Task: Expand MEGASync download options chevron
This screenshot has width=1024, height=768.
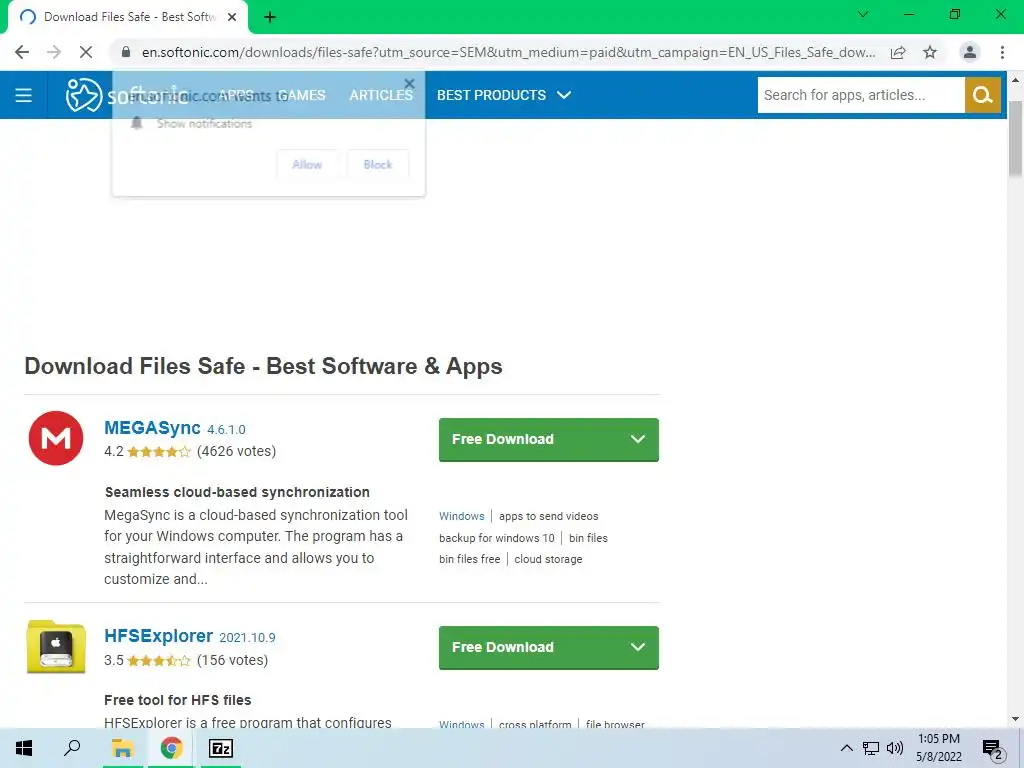Action: (x=638, y=440)
